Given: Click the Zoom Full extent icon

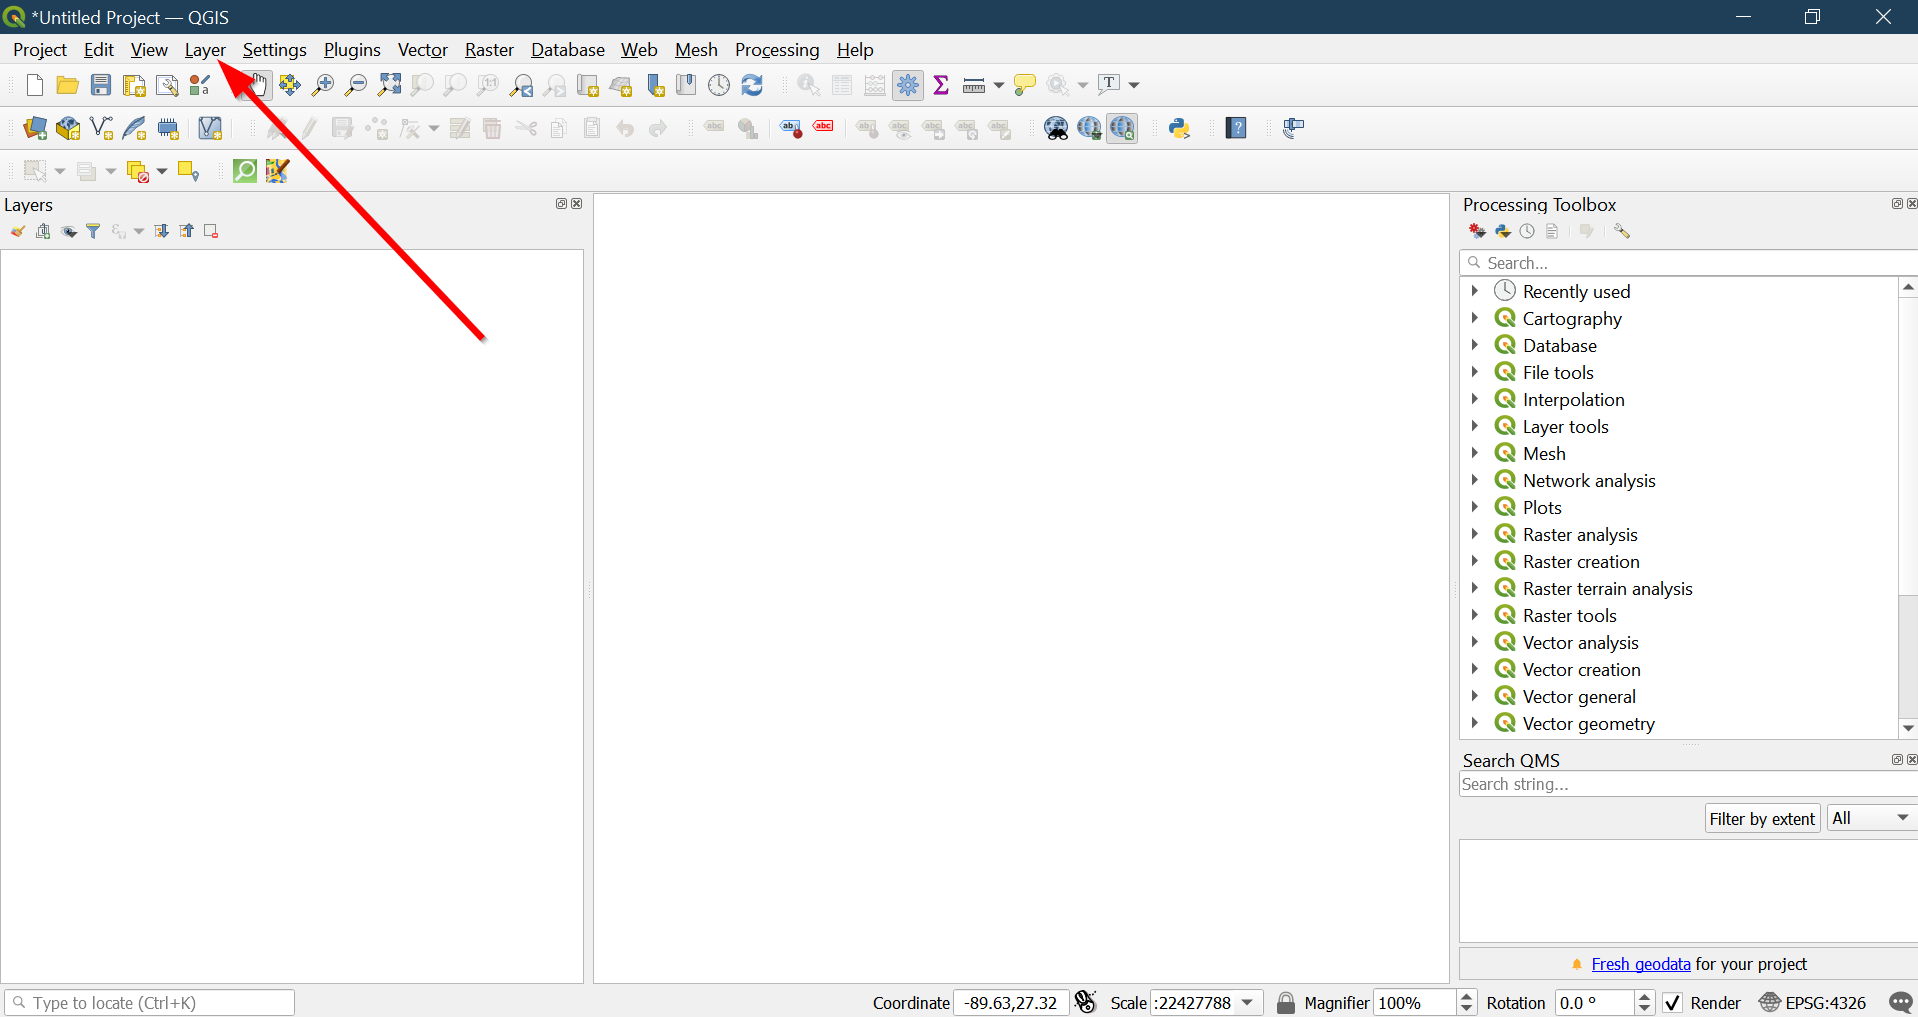Looking at the screenshot, I should coord(389,85).
